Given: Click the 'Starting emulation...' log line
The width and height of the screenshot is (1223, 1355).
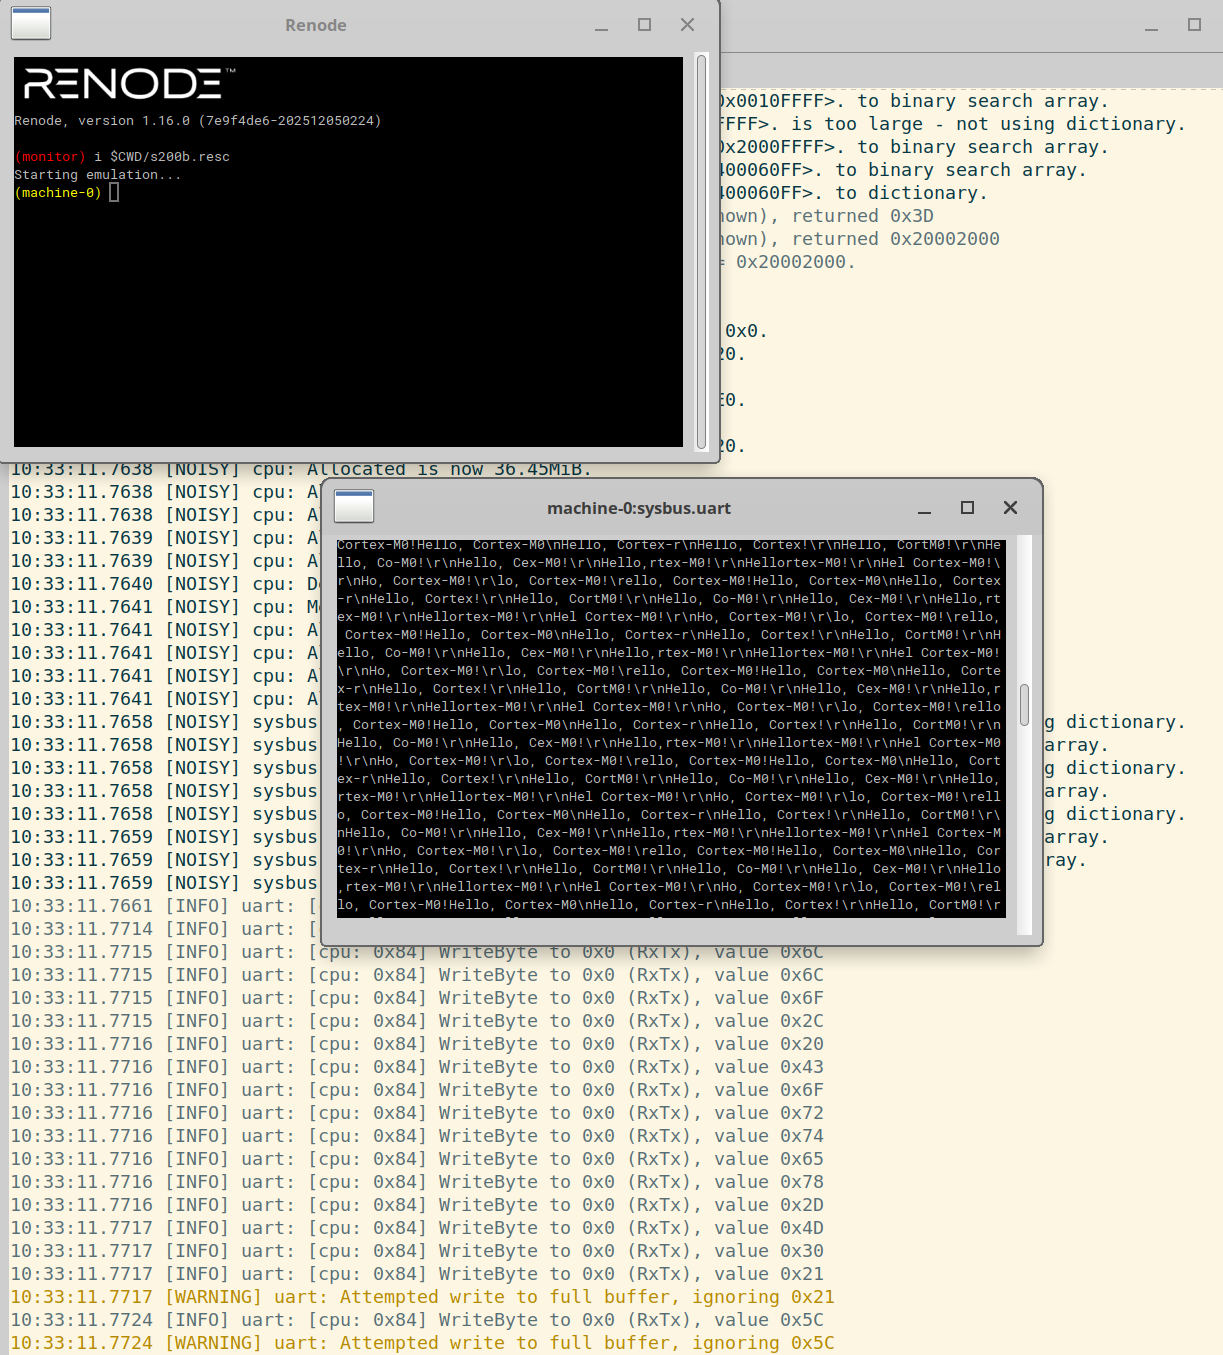Looking at the screenshot, I should tap(97, 174).
